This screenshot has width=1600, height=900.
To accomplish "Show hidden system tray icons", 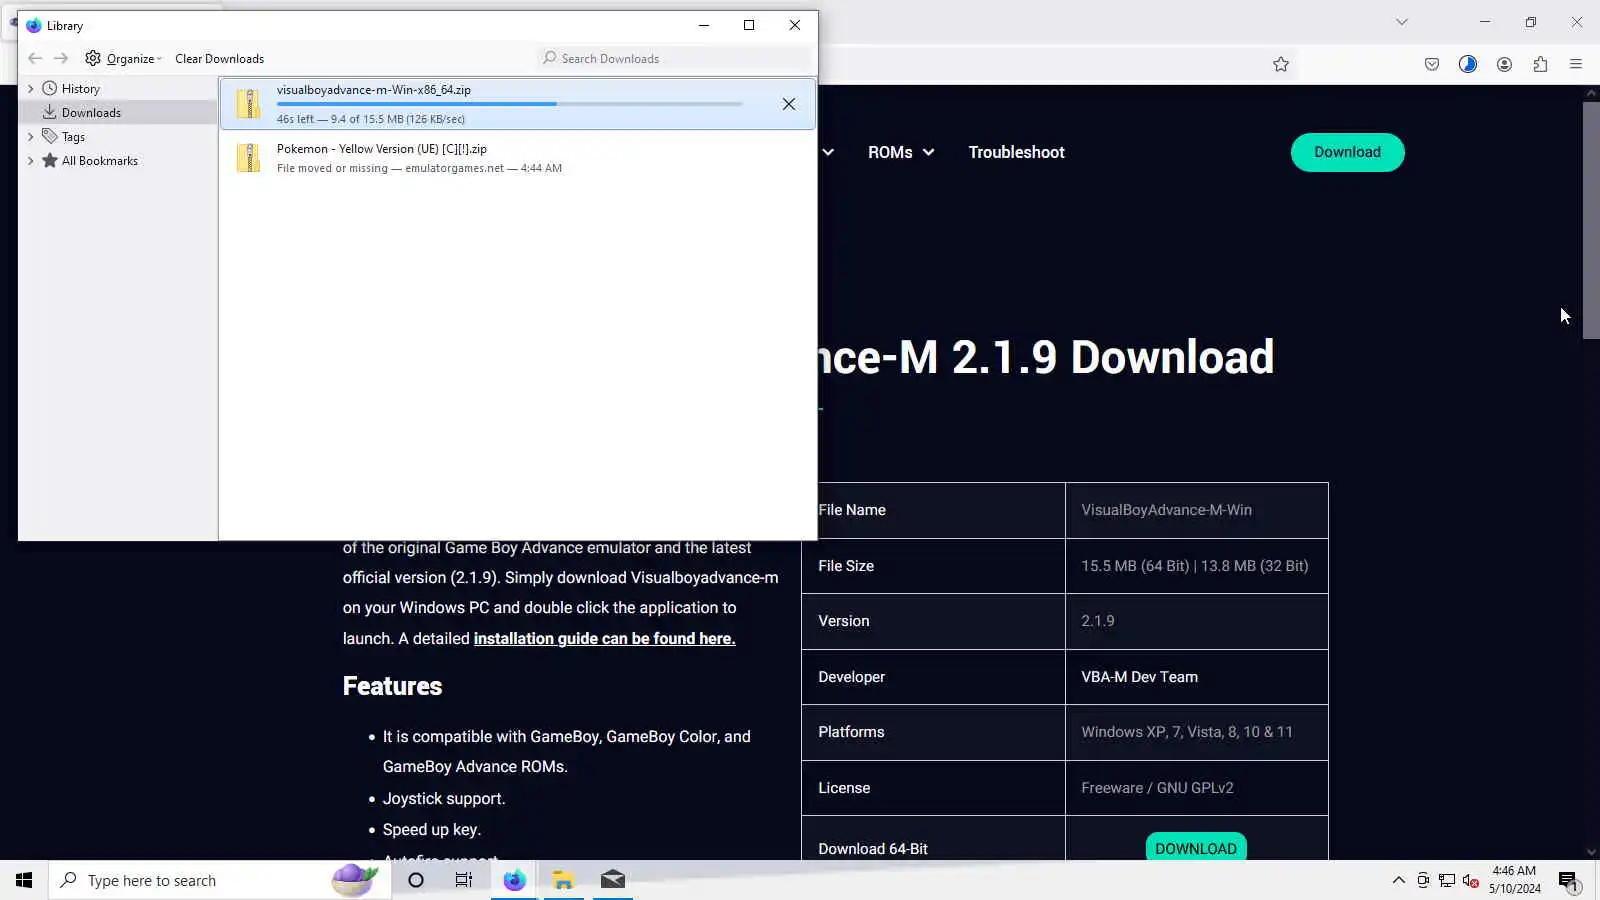I will point(1398,880).
